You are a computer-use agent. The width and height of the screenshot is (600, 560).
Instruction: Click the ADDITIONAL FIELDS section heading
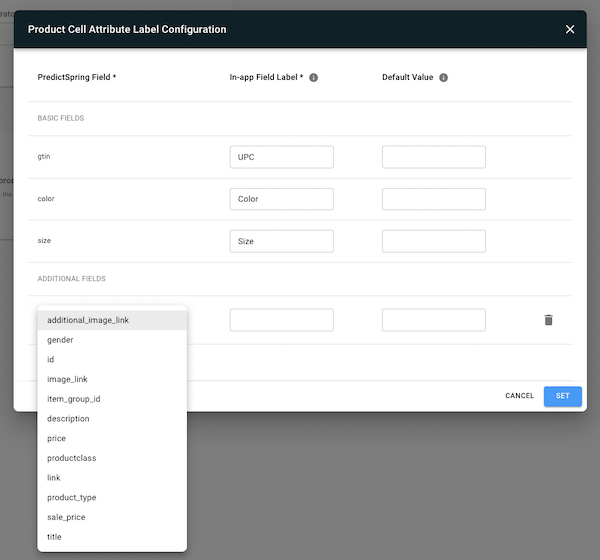point(72,279)
